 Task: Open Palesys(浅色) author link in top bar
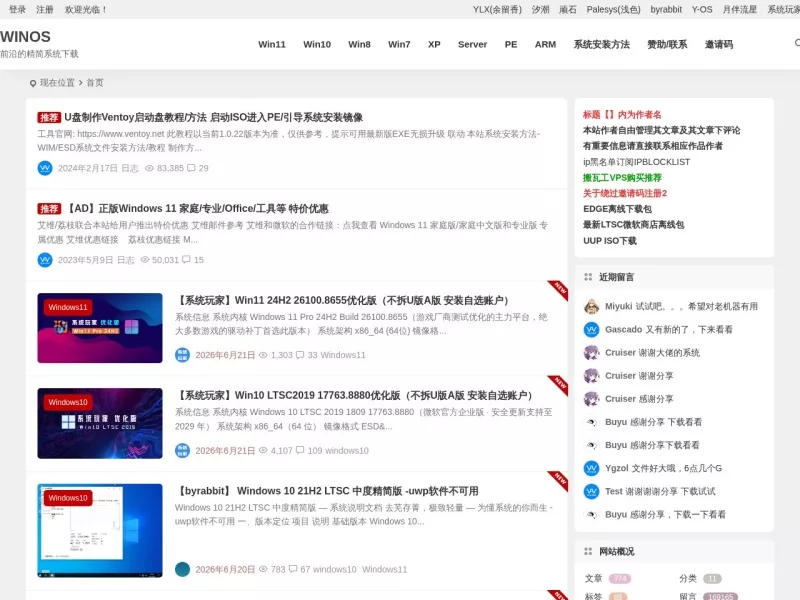pyautogui.click(x=613, y=9)
